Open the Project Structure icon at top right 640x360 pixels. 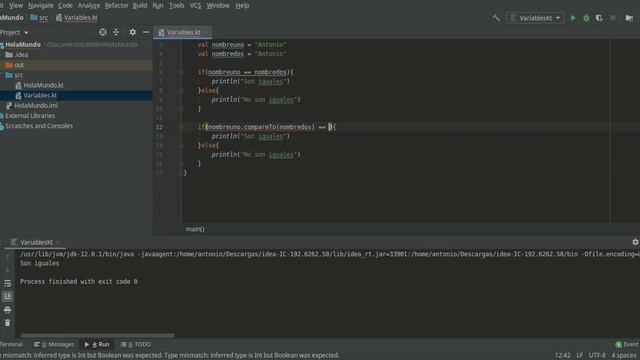coord(629,18)
